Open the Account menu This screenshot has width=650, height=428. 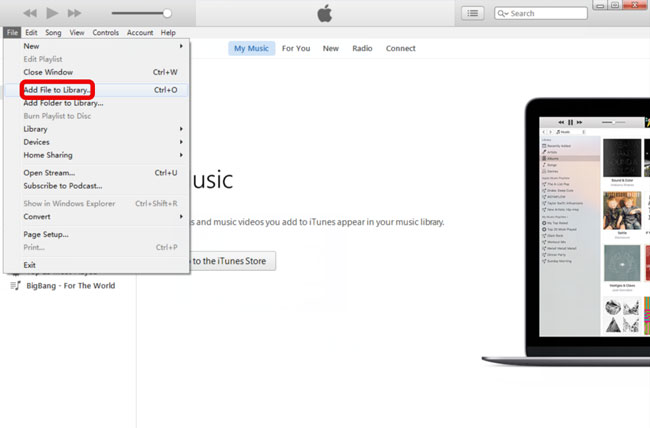pos(140,32)
